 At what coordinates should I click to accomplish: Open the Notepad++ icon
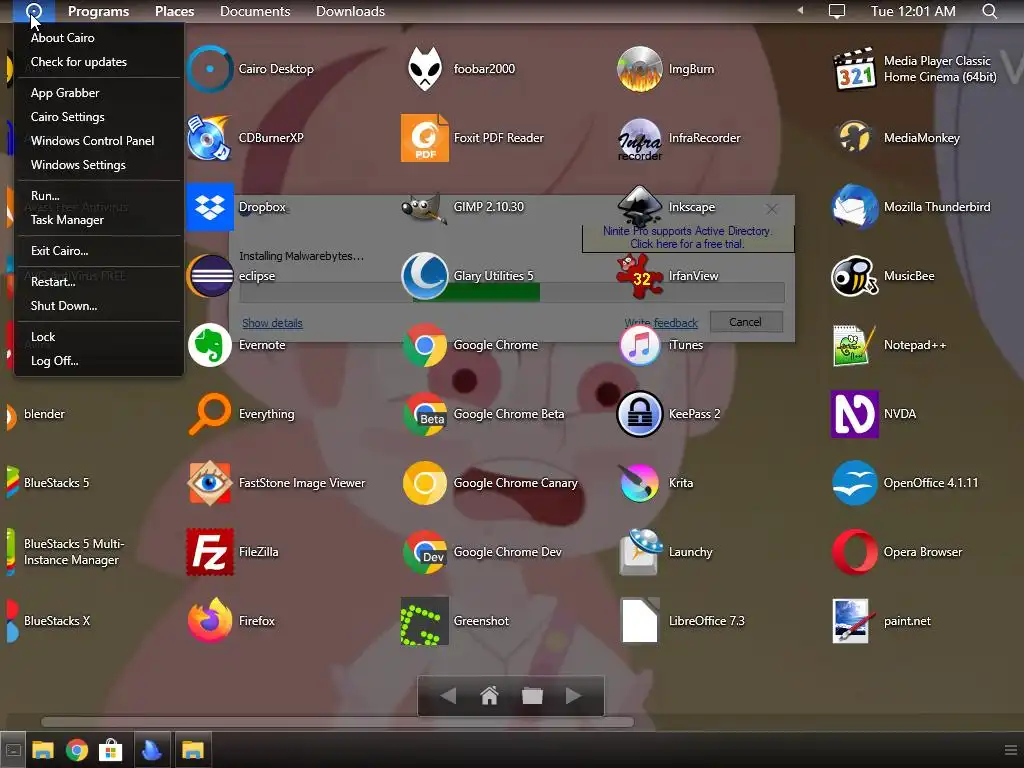(x=854, y=345)
